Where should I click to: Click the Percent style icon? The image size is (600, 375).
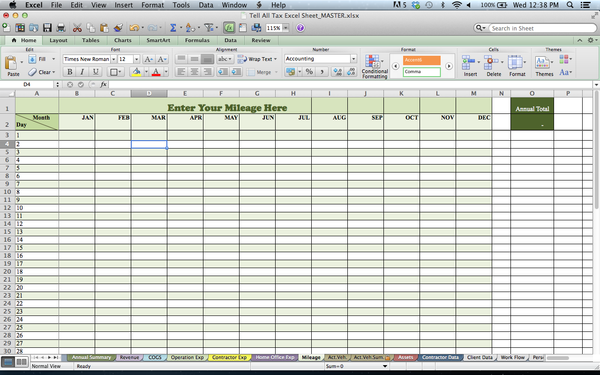(309, 72)
